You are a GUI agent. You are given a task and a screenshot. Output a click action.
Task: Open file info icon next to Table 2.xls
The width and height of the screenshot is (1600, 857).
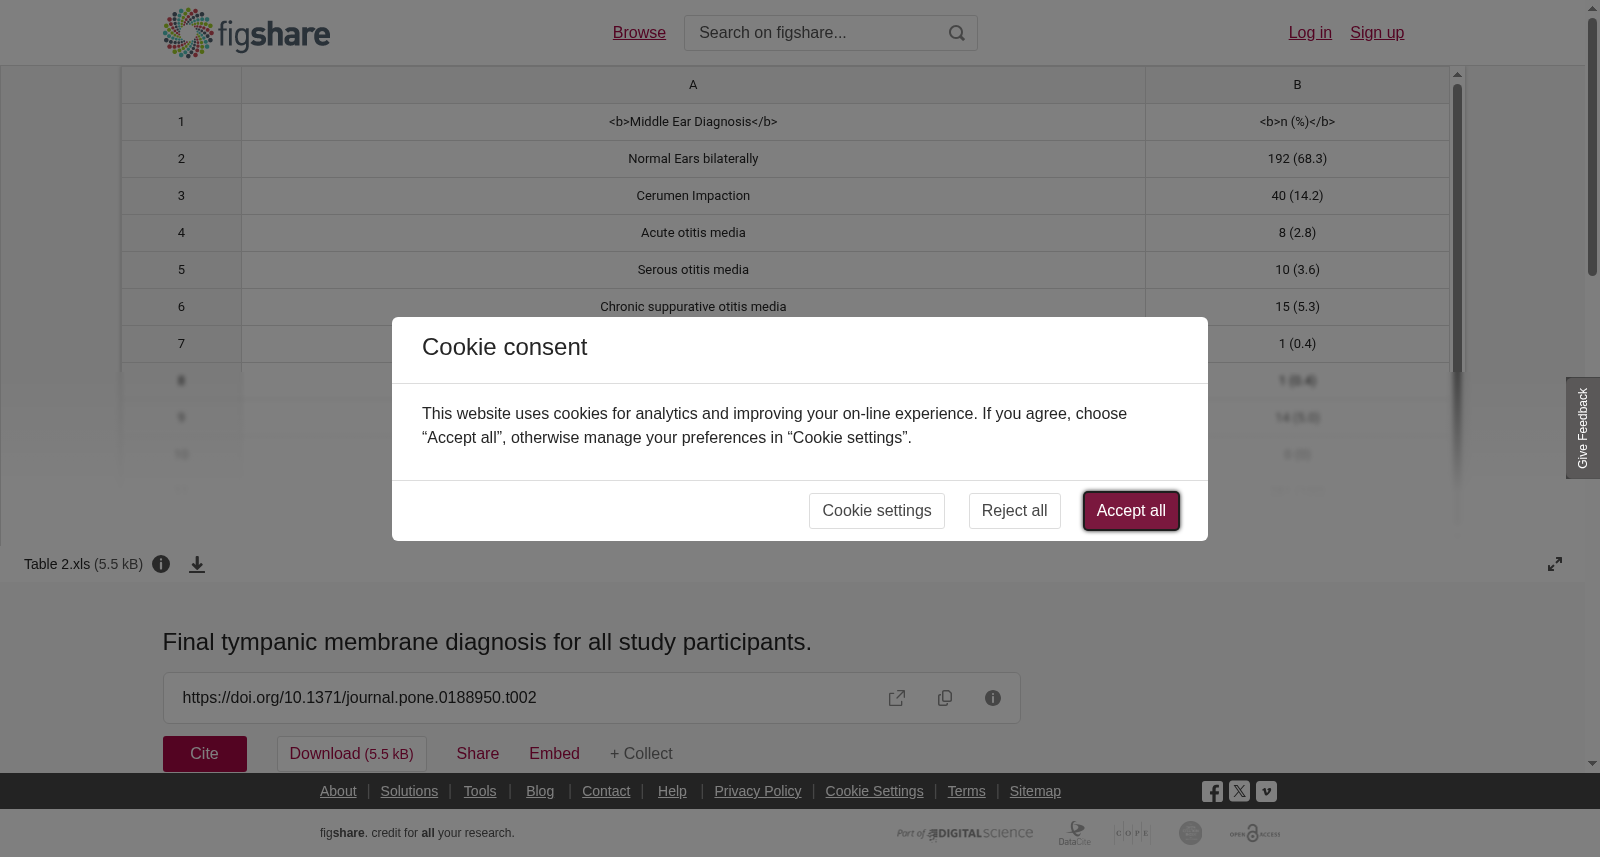click(x=161, y=564)
